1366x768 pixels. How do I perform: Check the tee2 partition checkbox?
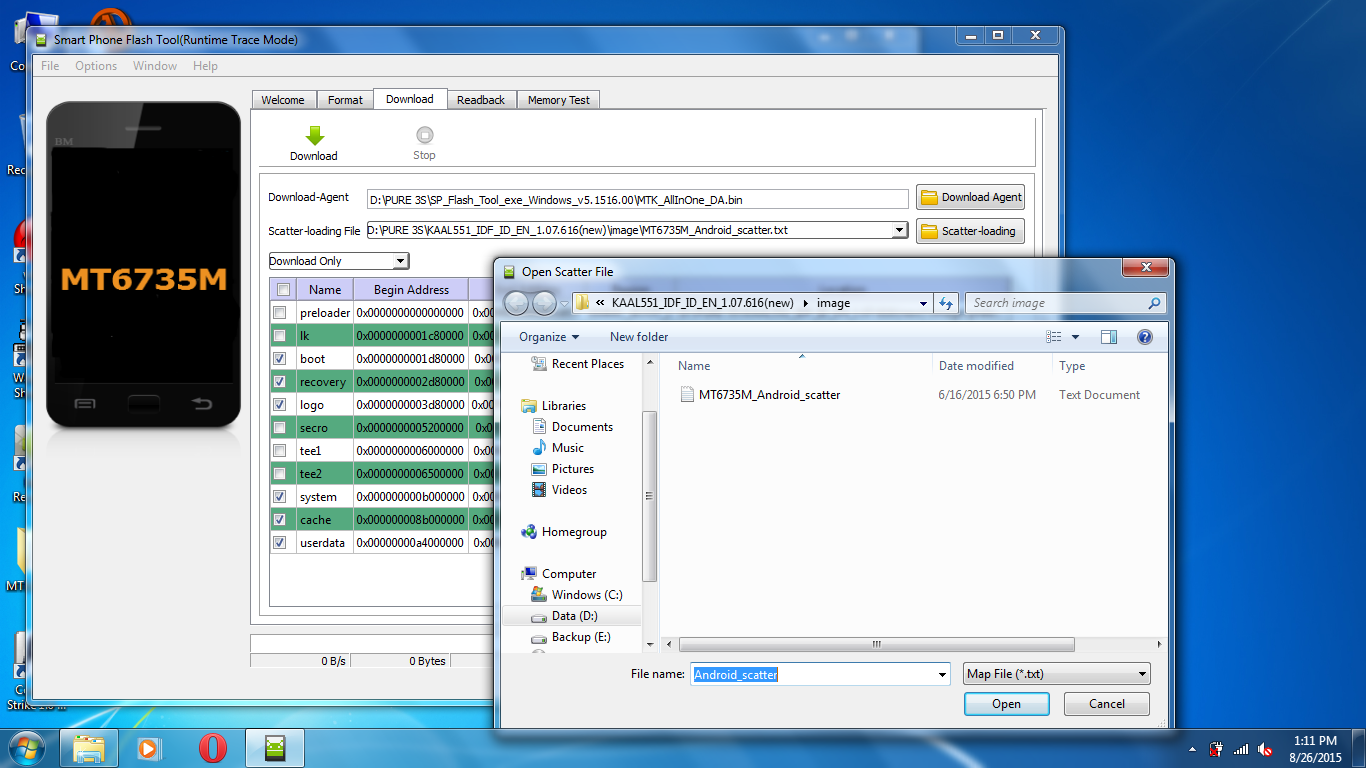[x=280, y=474]
